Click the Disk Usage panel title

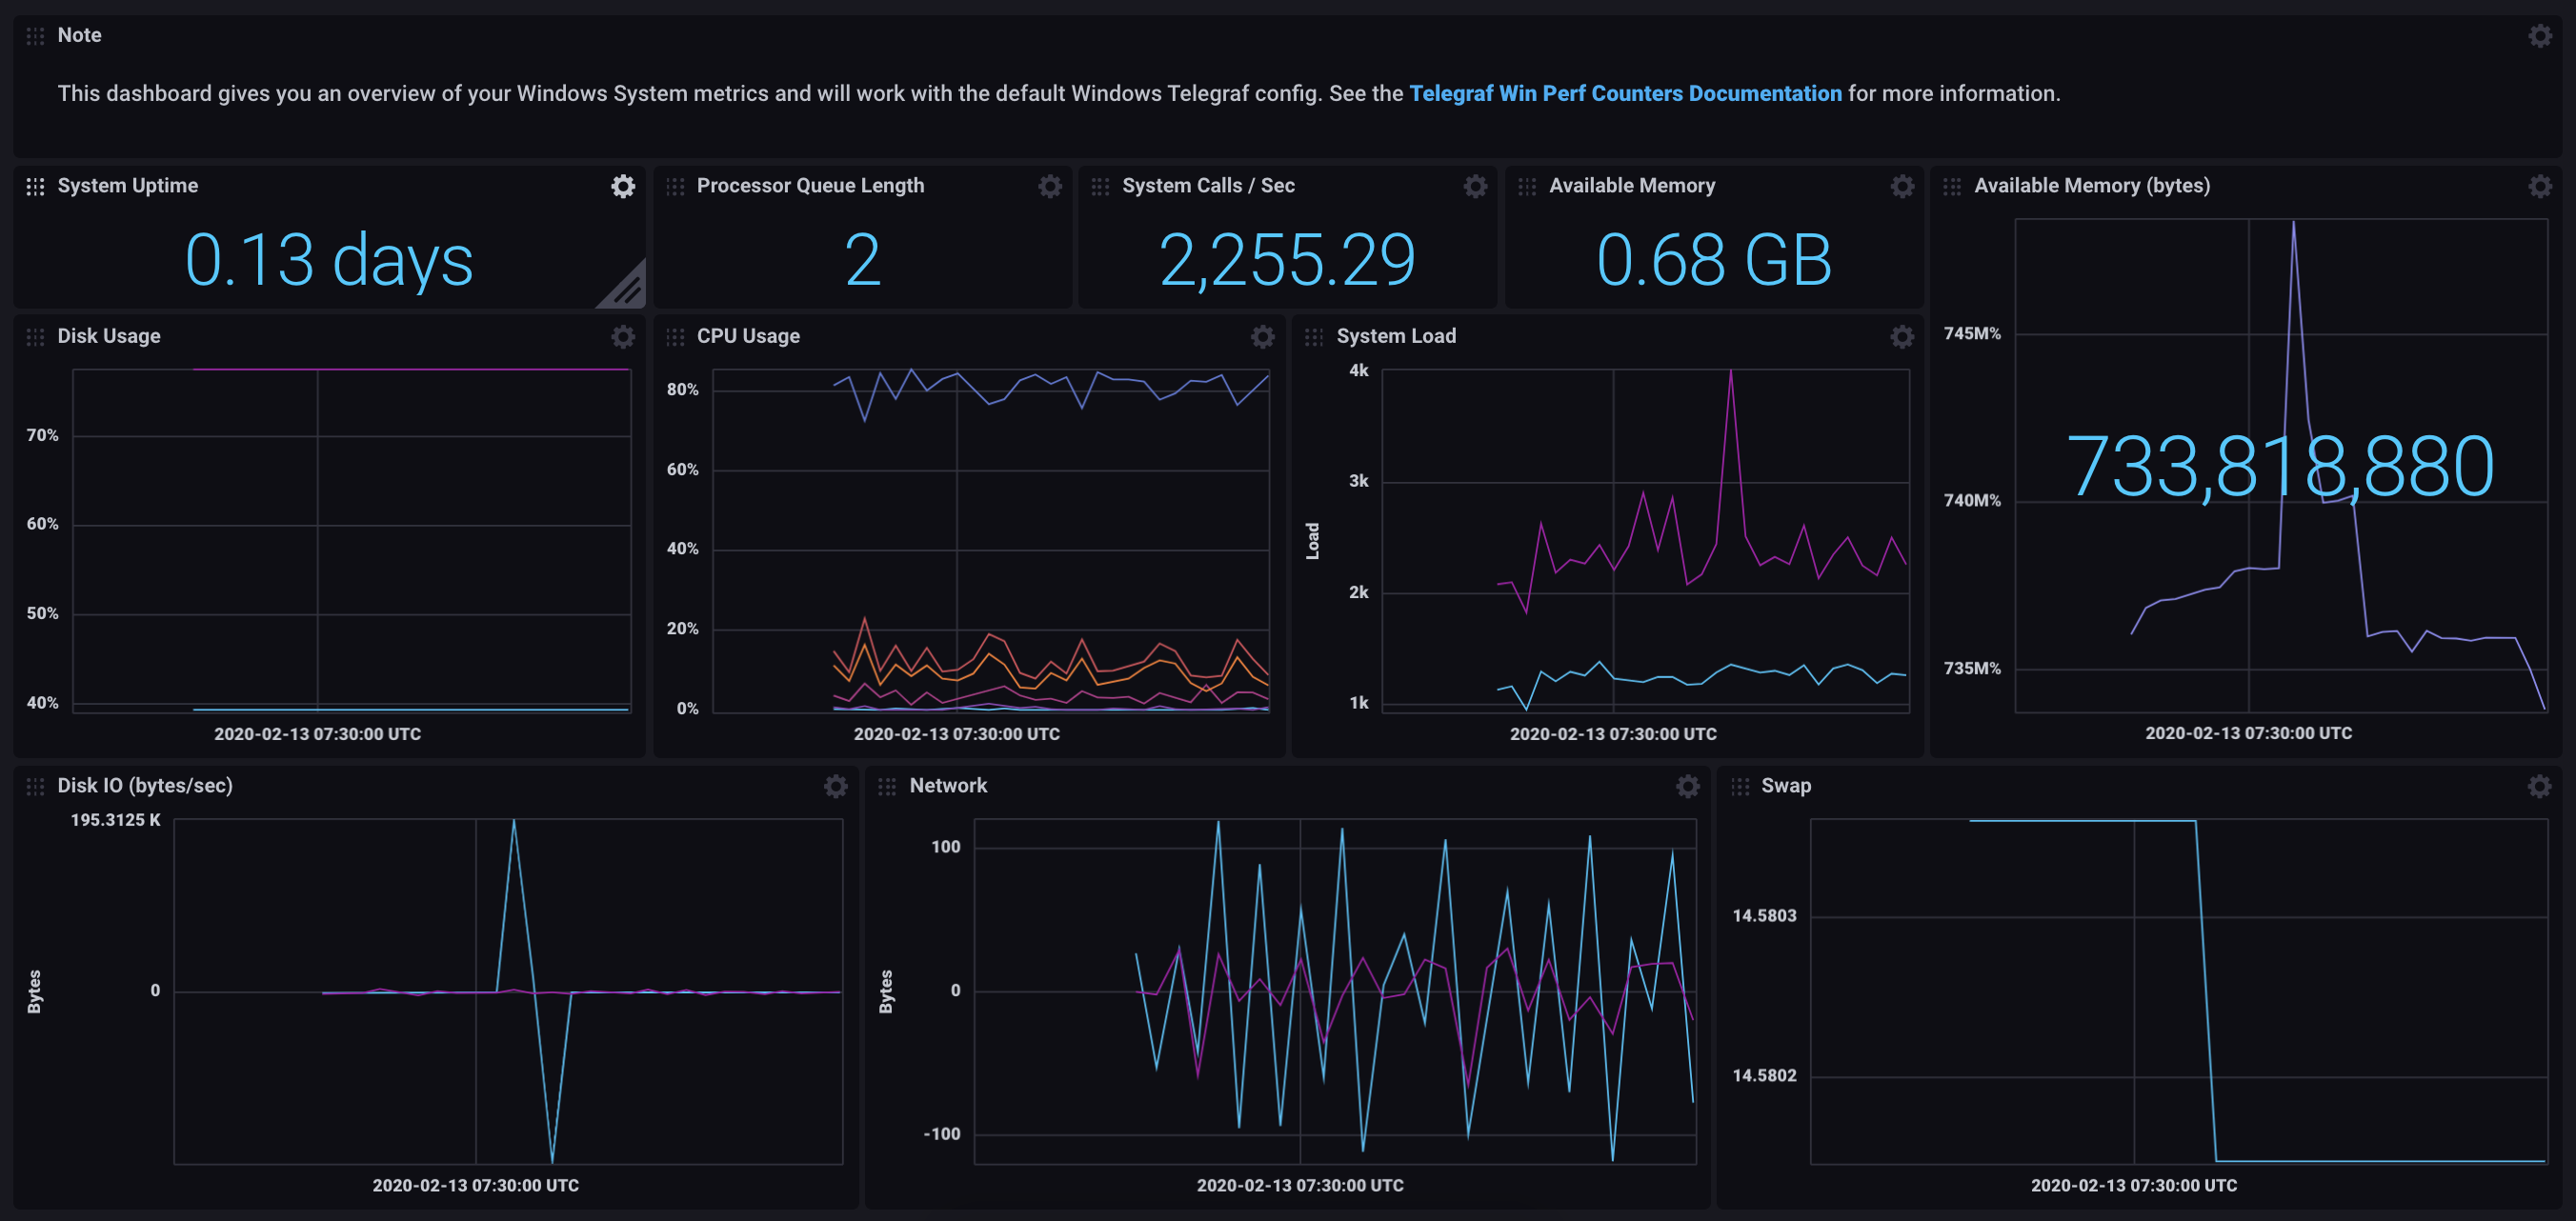(109, 336)
